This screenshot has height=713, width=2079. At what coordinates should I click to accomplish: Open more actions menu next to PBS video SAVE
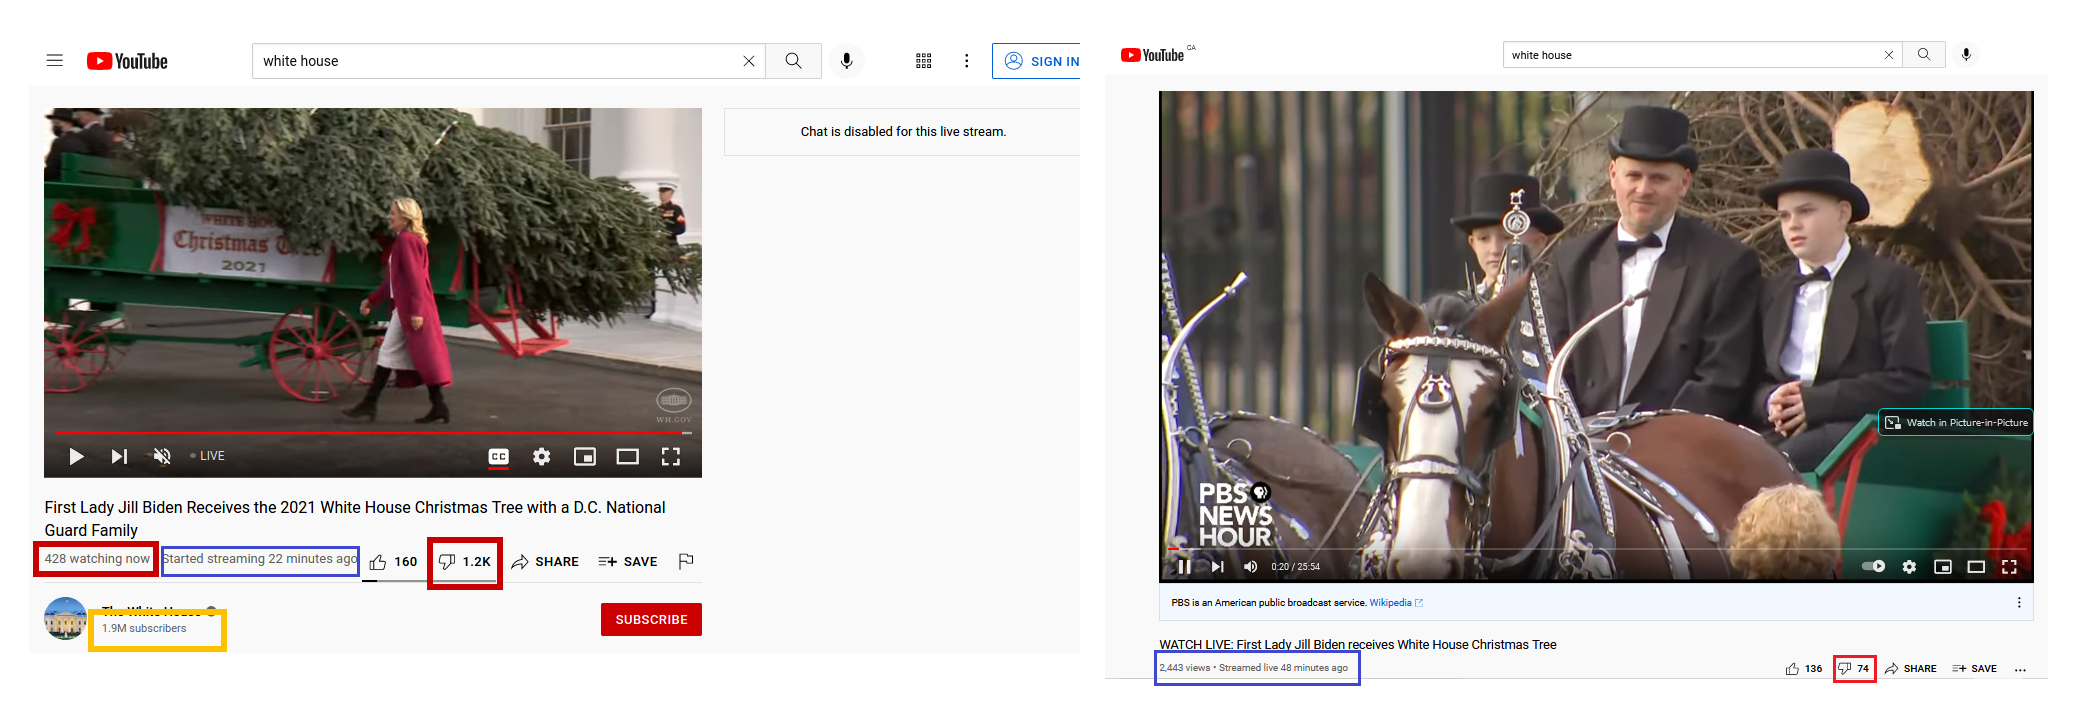pos(2020,669)
